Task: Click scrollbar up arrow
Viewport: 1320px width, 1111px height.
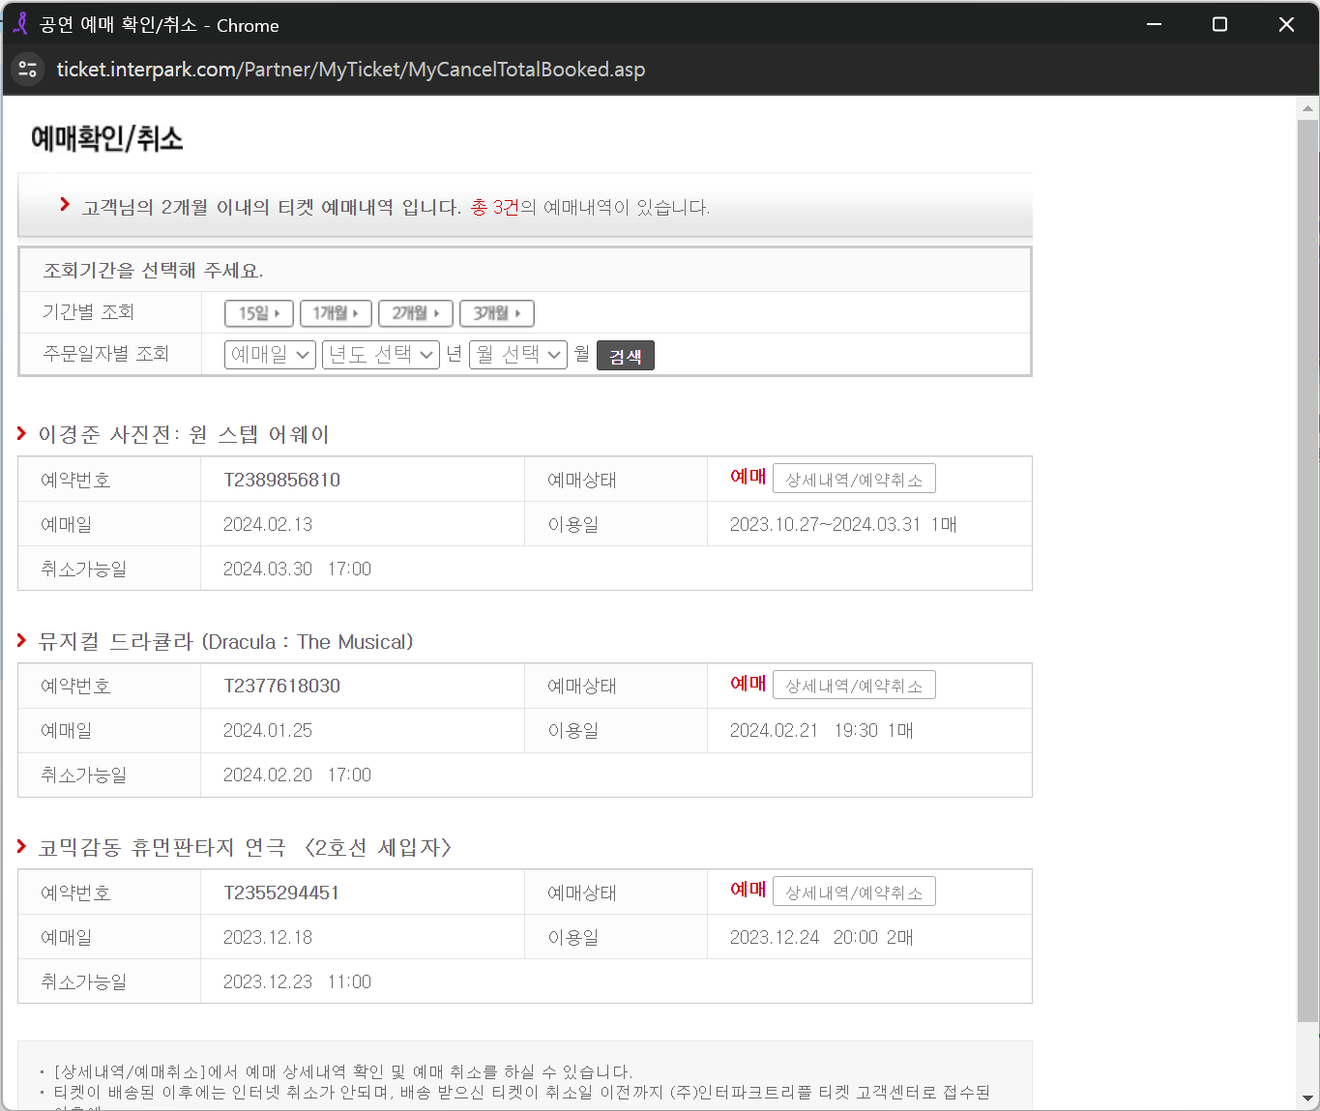Action: click(x=1307, y=108)
